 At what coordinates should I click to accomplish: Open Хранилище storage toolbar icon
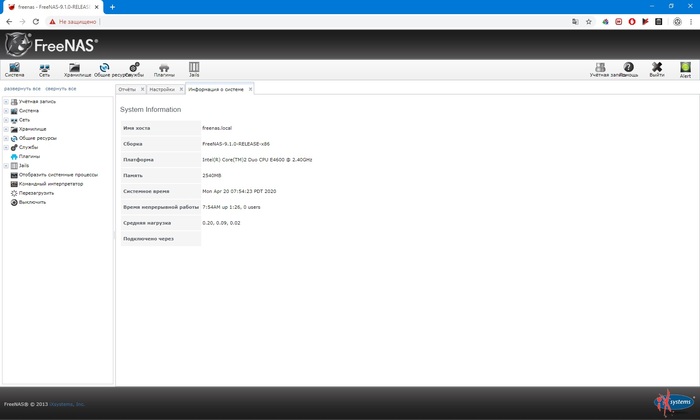pyautogui.click(x=77, y=69)
